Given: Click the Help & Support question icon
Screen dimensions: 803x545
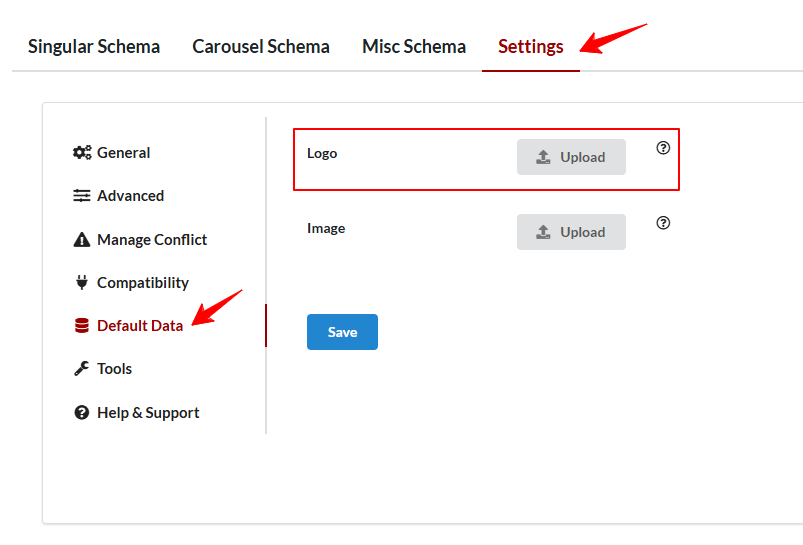Looking at the screenshot, I should coord(82,412).
